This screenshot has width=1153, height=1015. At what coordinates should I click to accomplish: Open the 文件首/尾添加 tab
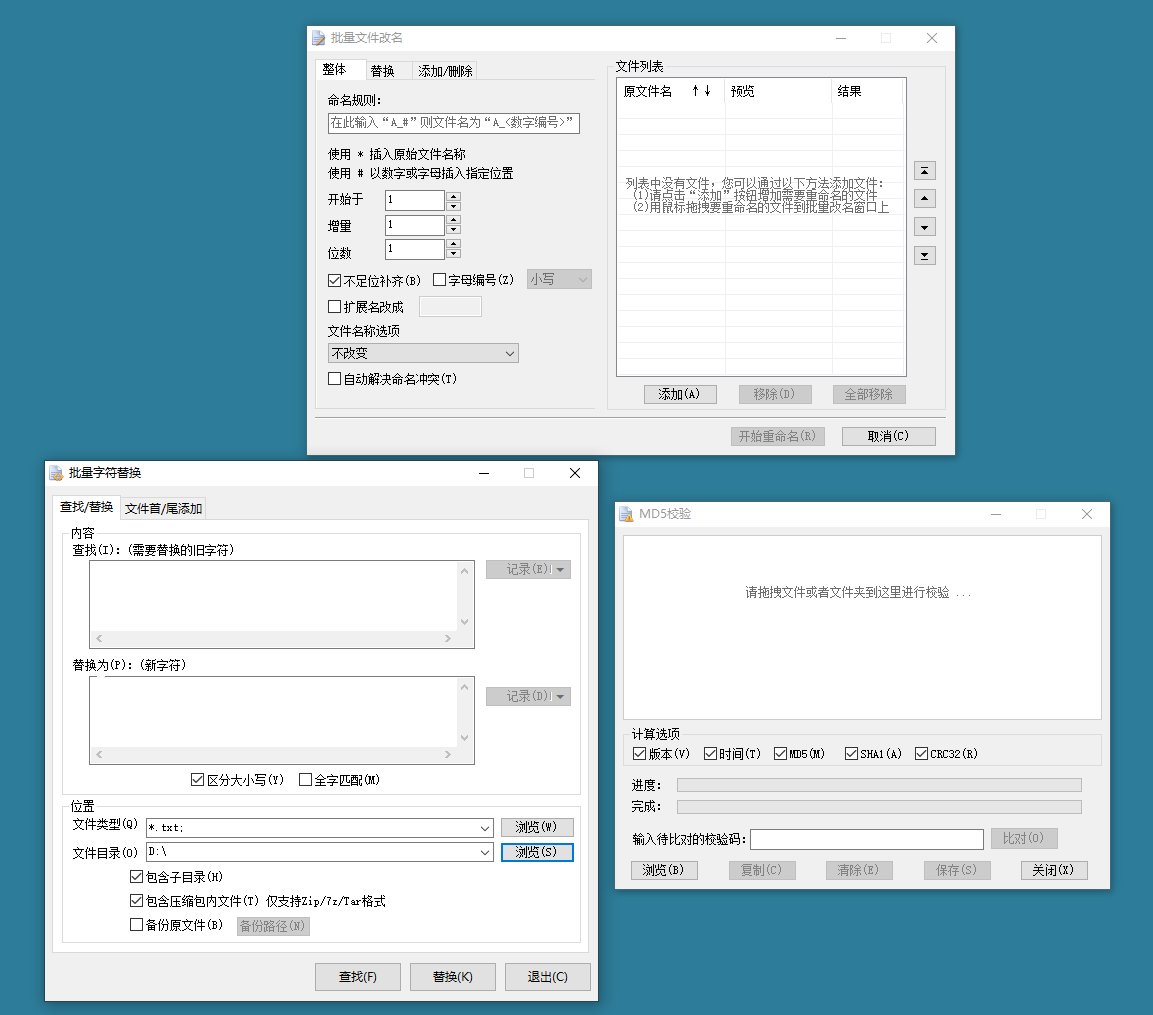click(x=163, y=508)
